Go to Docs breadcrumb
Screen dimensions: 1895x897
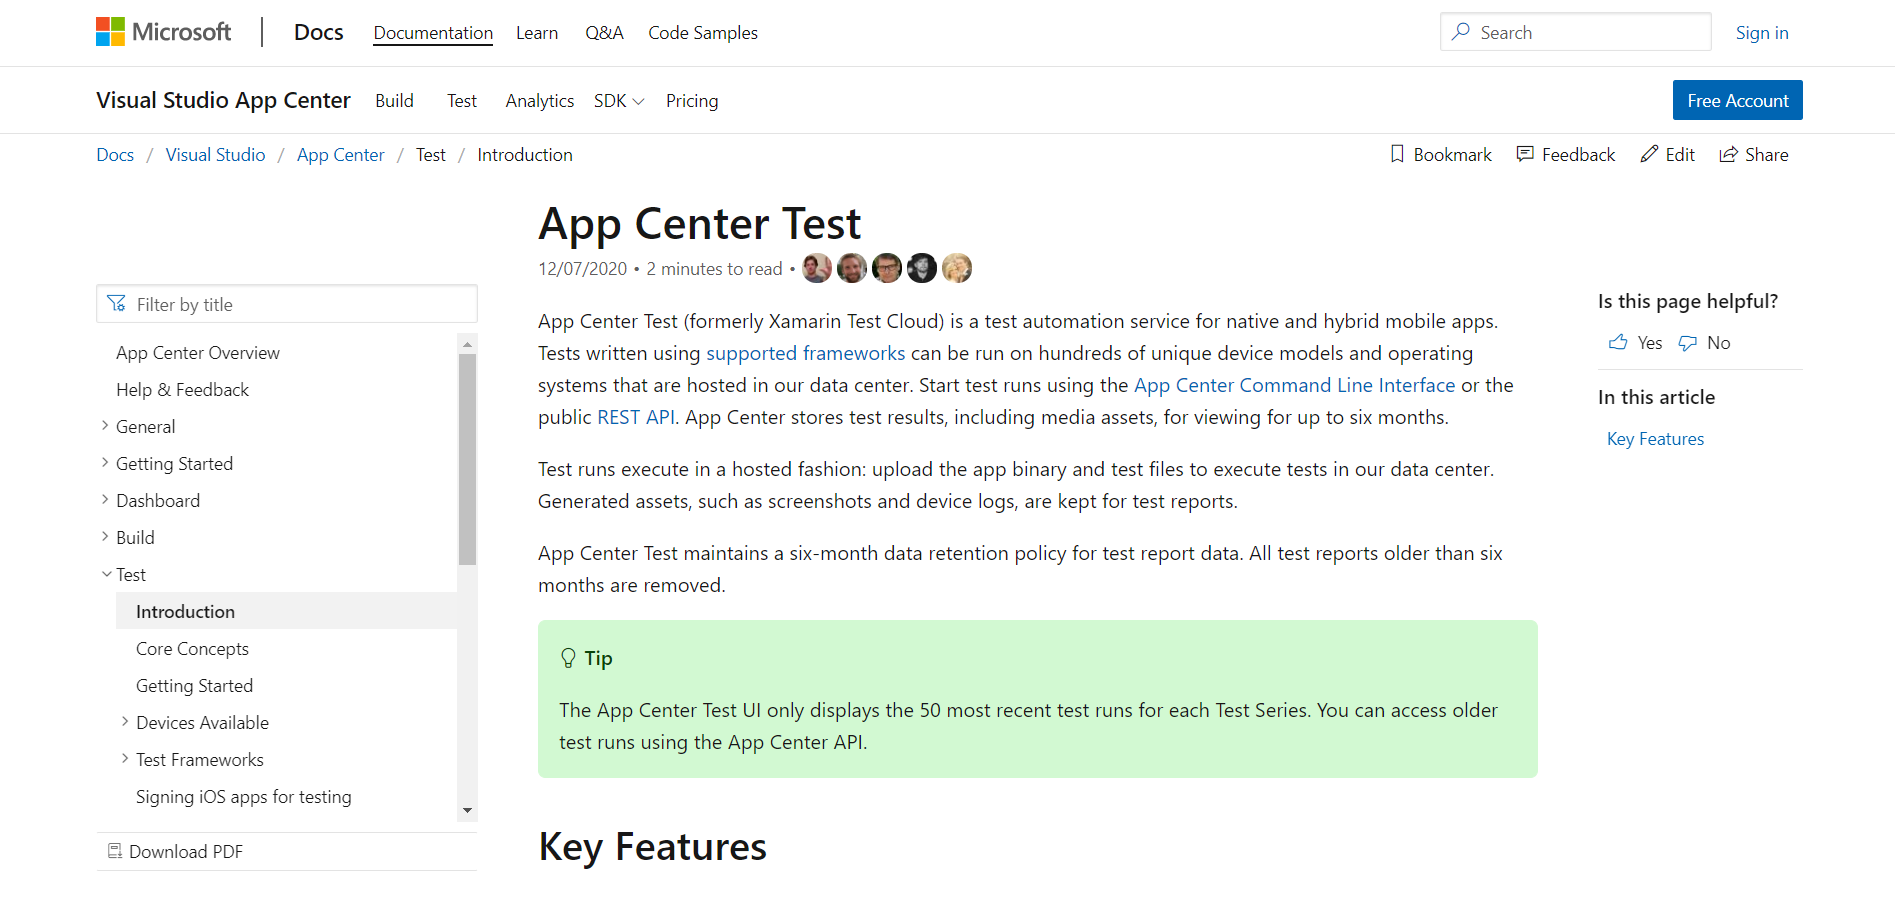(x=115, y=155)
